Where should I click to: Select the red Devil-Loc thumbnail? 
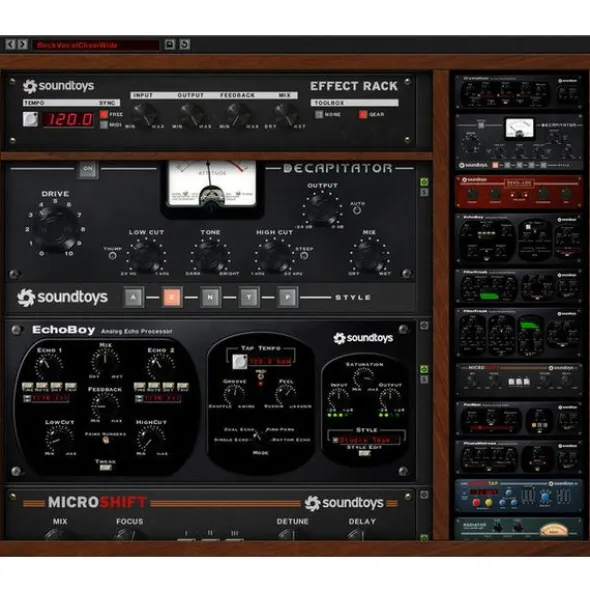click(519, 191)
